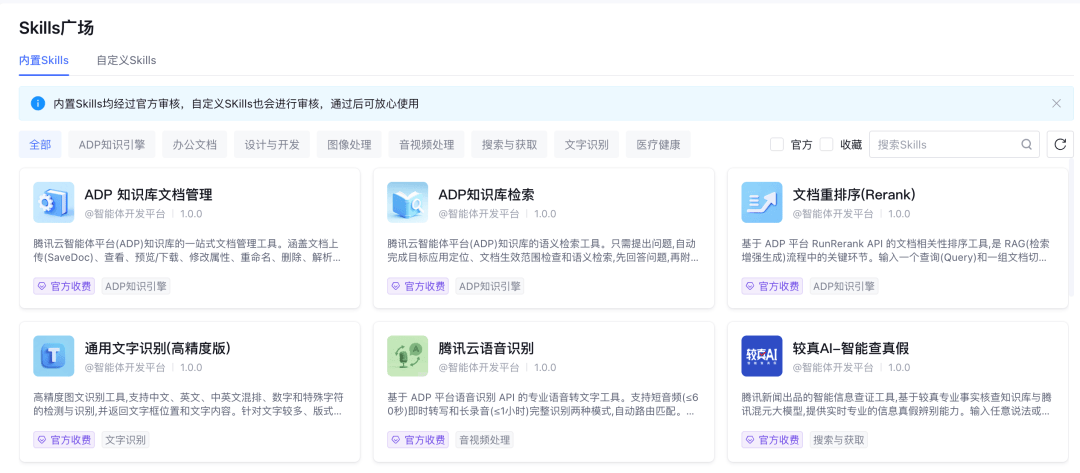This screenshot has height=473, width=1080.
Task: Filter by 医疗健康 category
Action: coord(658,145)
